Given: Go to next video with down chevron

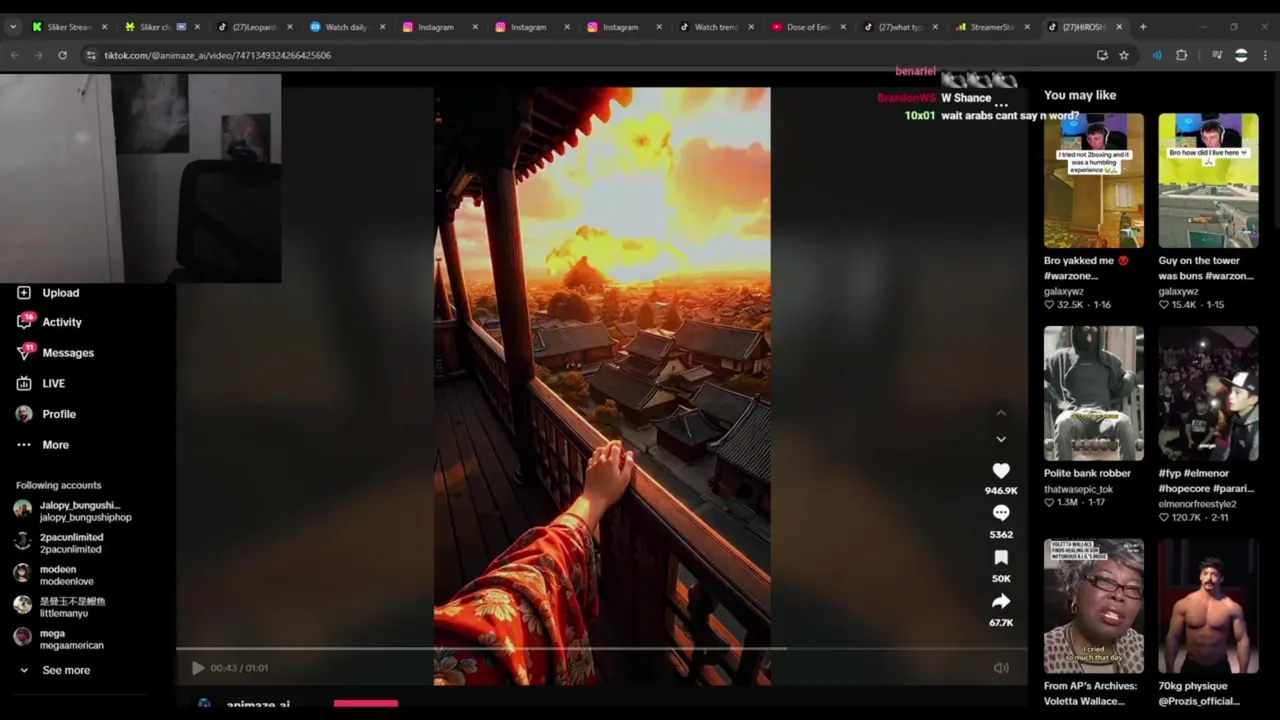Looking at the screenshot, I should [x=1001, y=439].
